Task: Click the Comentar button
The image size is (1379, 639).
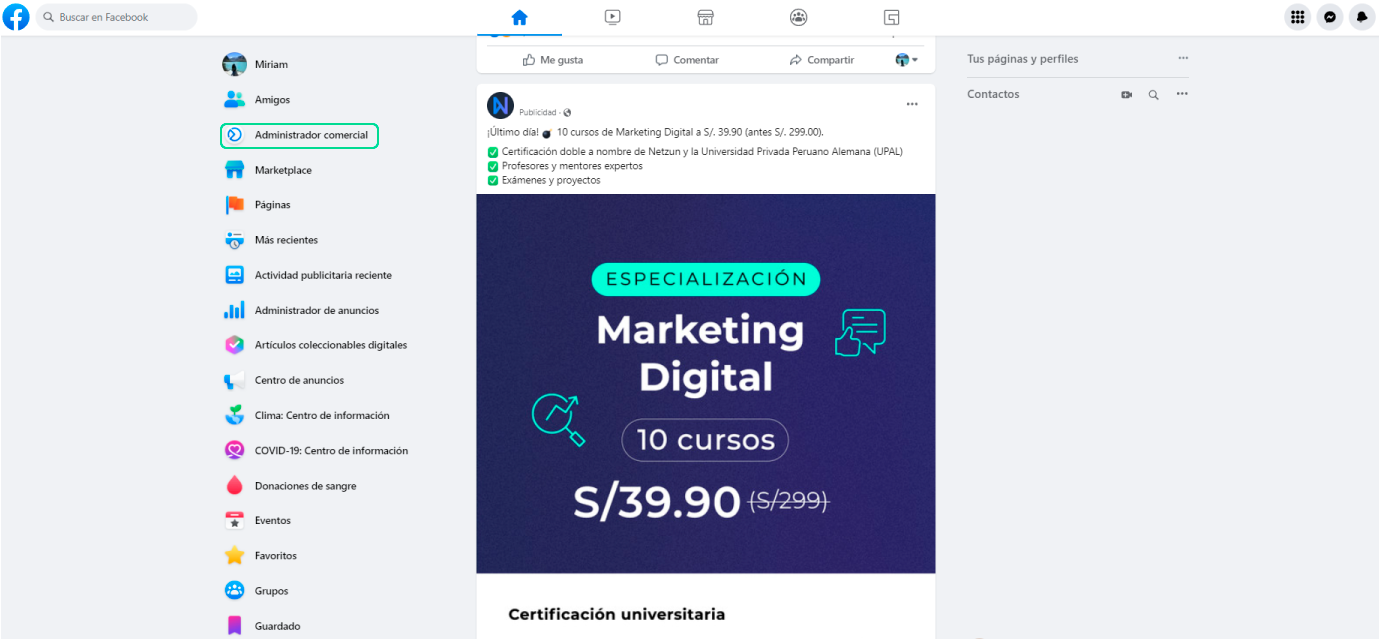Action: [687, 60]
